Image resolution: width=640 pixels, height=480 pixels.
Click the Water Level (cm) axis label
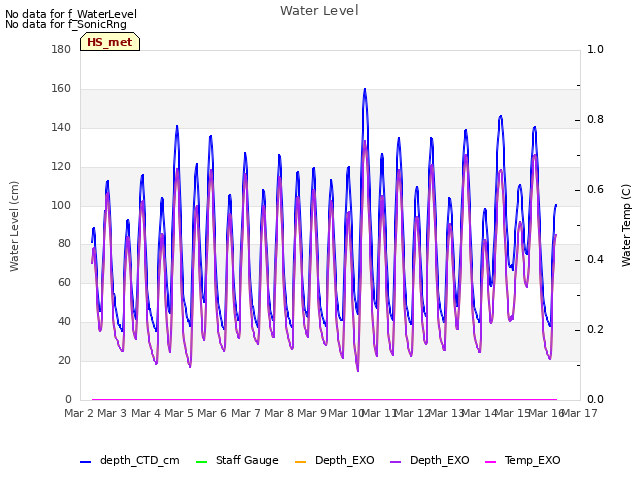click(x=14, y=226)
